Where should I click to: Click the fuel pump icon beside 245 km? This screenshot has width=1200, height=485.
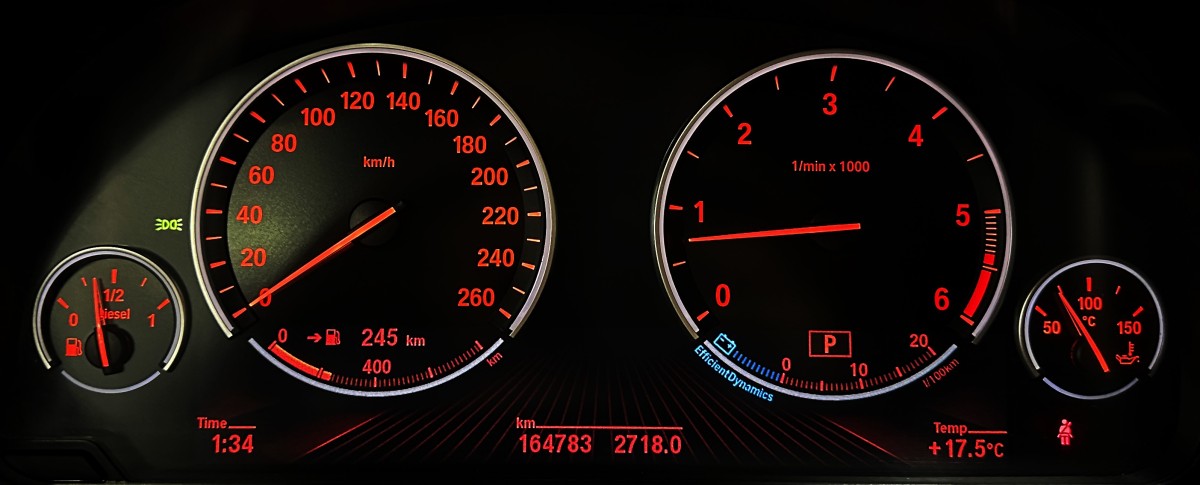tap(332, 337)
